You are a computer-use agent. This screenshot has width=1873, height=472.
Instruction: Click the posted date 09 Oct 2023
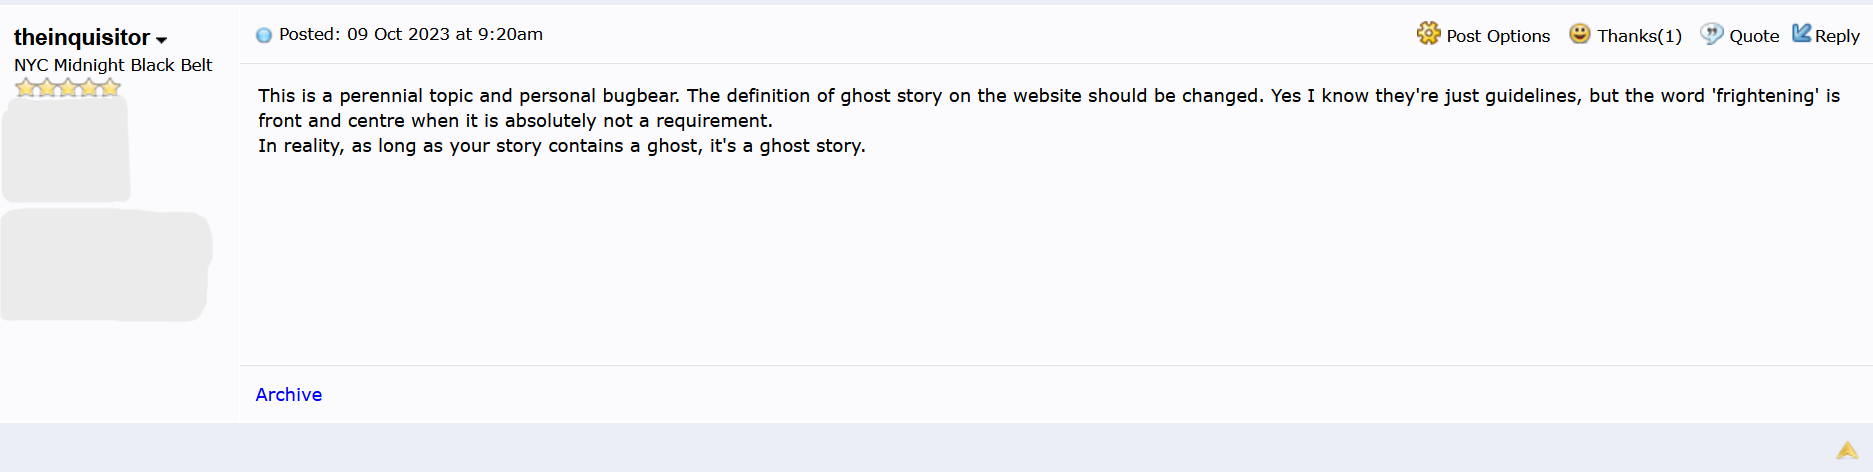click(411, 34)
